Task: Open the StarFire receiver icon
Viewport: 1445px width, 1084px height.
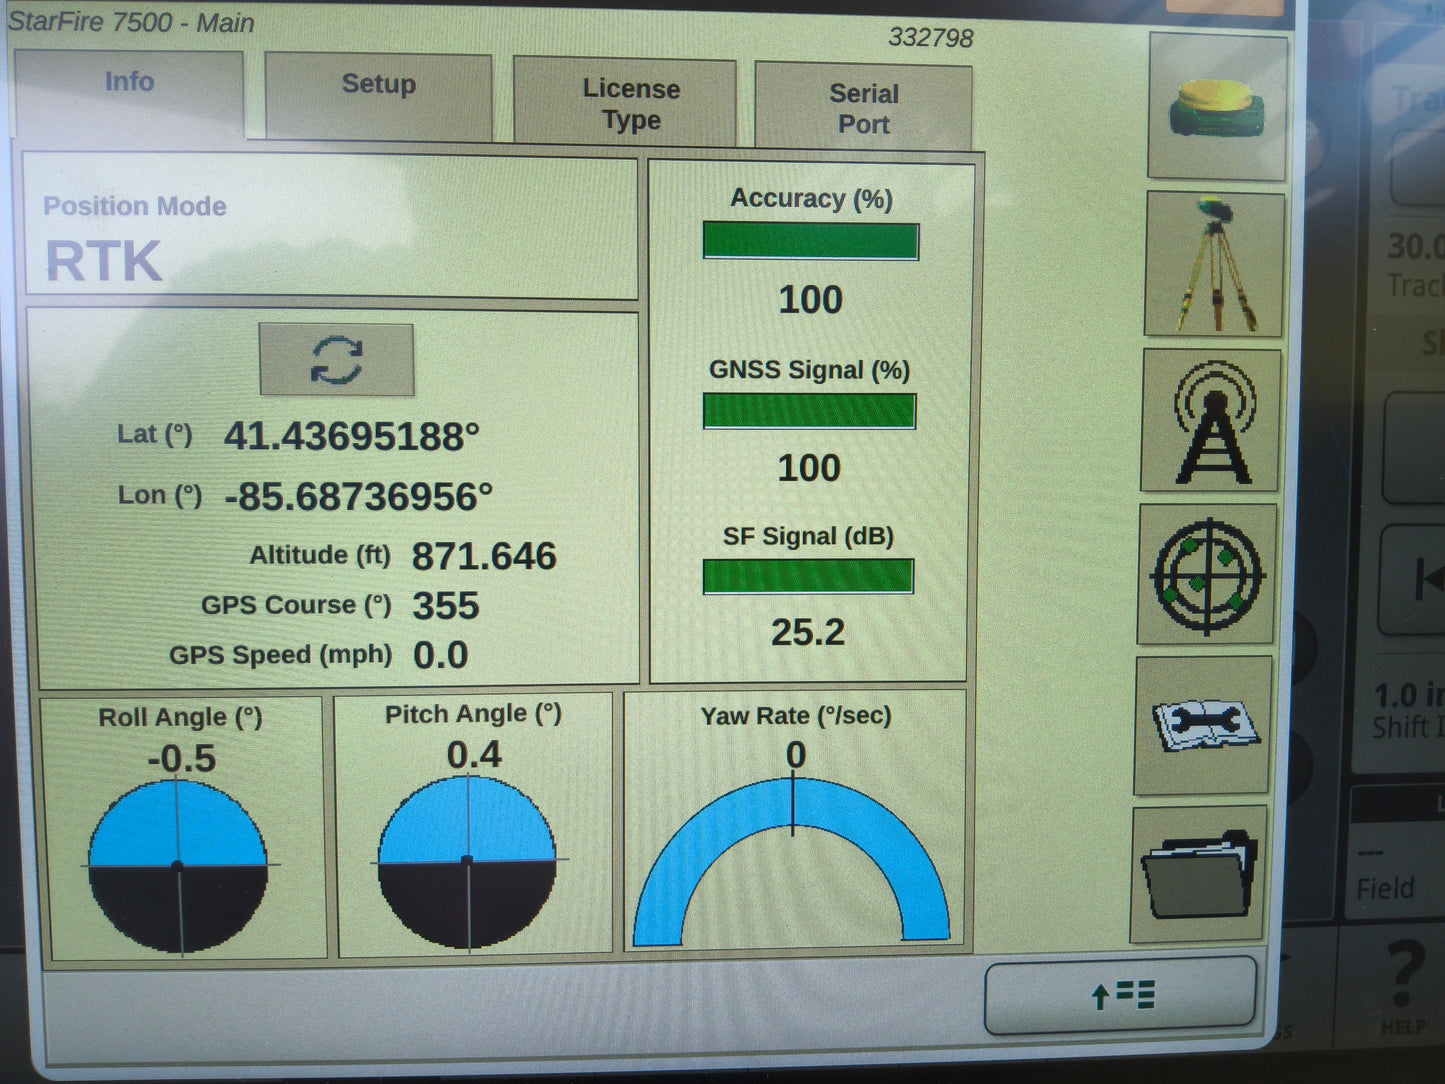Action: tap(1217, 107)
